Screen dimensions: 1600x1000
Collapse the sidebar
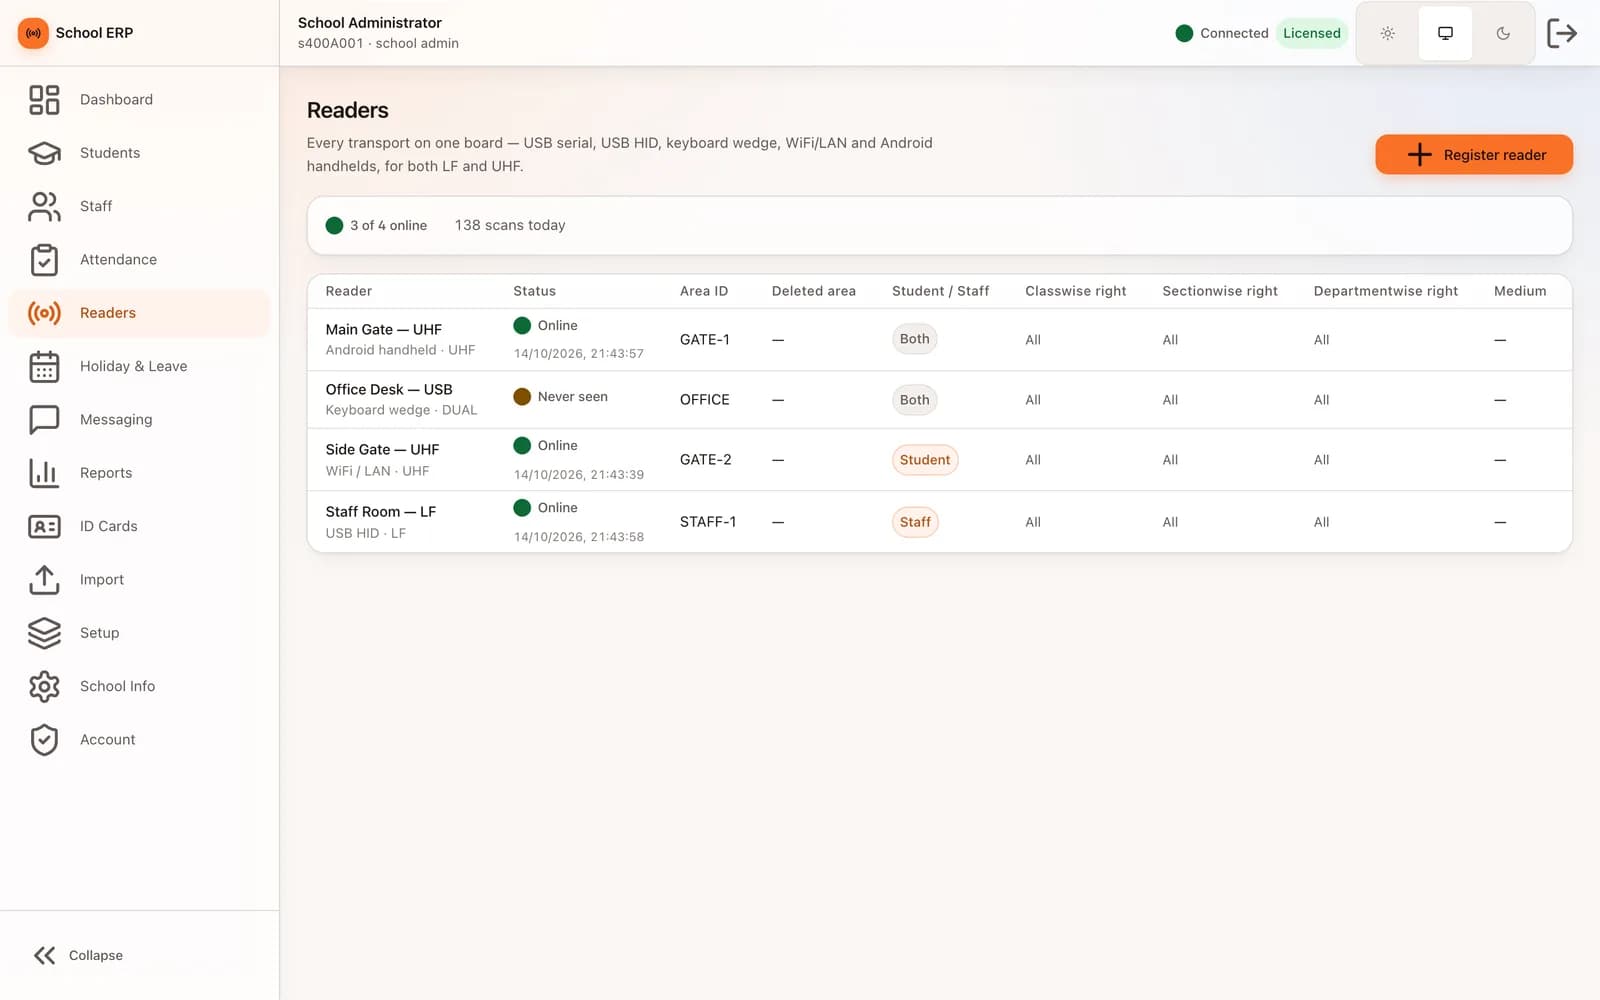[78, 955]
